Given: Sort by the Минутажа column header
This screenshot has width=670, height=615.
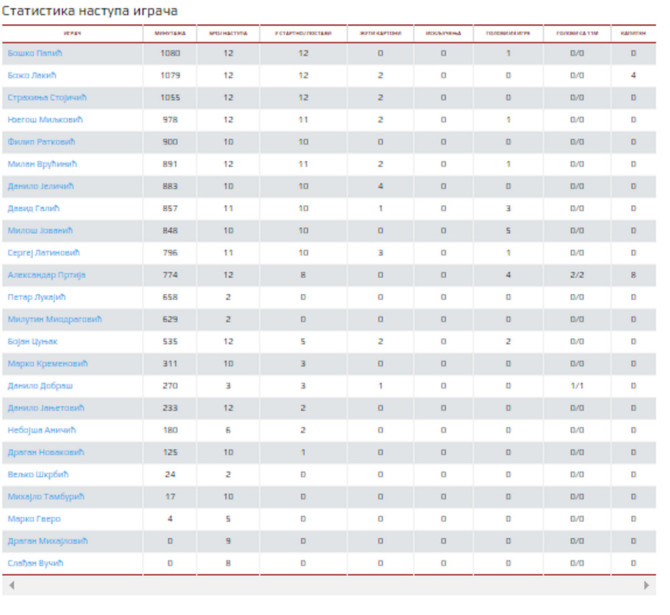Looking at the screenshot, I should 170,33.
